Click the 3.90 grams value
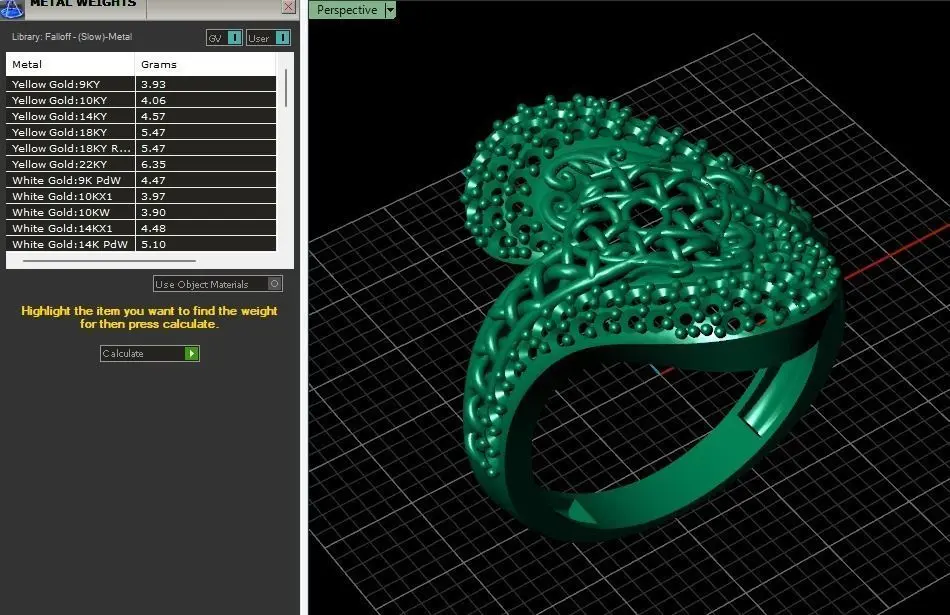 tap(153, 212)
